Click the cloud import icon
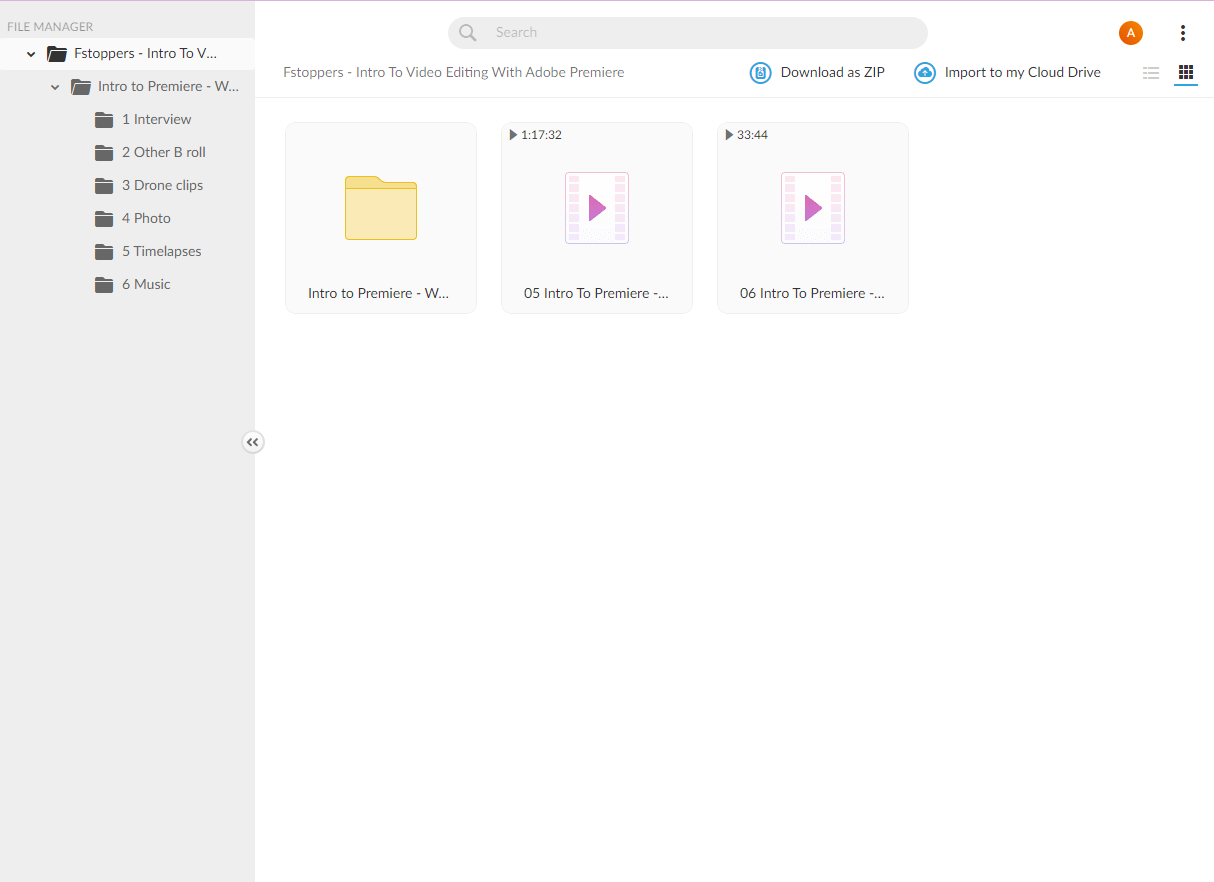 [x=925, y=73]
